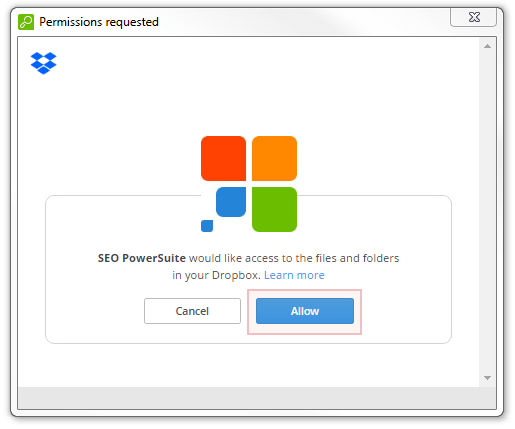Click the orange square of the logo
Viewport: 515px width, 429px height.
pyautogui.click(x=274, y=158)
